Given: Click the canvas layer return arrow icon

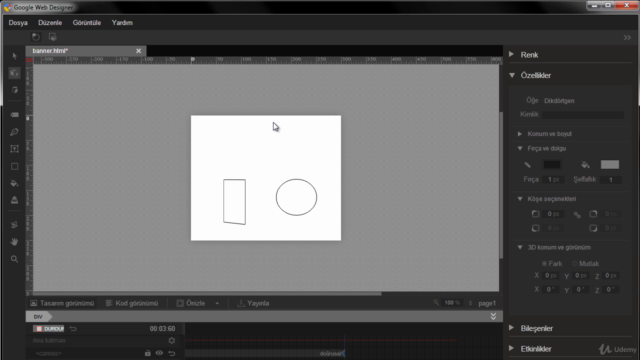Looking at the screenshot, I should (172, 353).
